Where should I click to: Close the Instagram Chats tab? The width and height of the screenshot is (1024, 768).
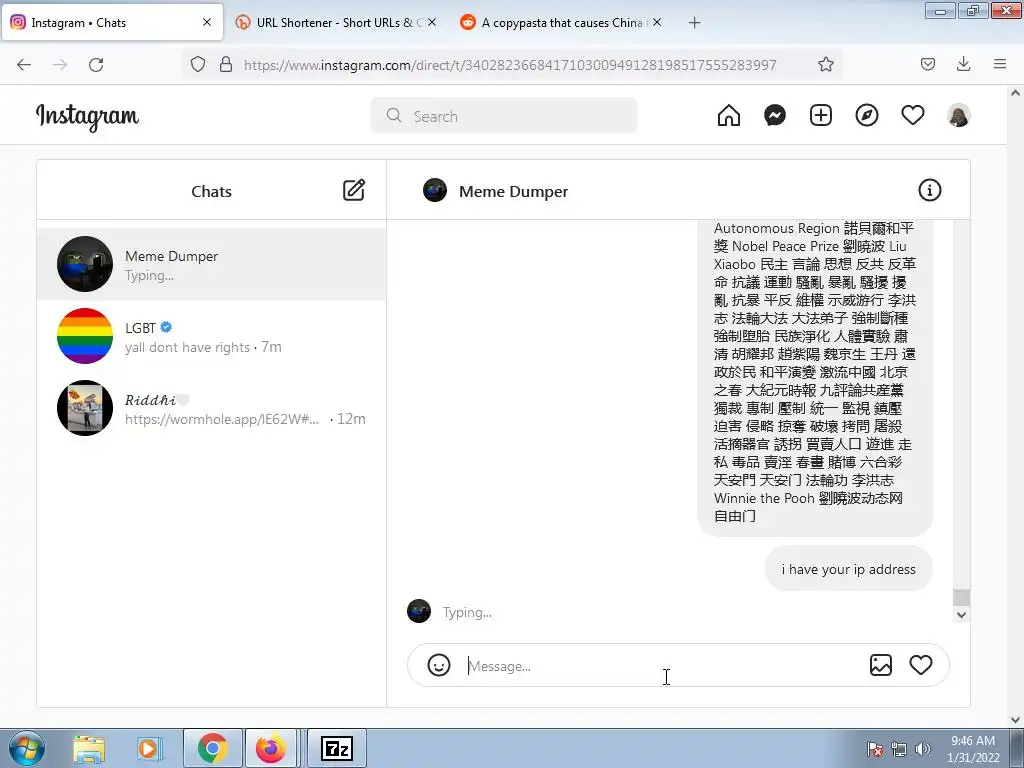click(207, 22)
